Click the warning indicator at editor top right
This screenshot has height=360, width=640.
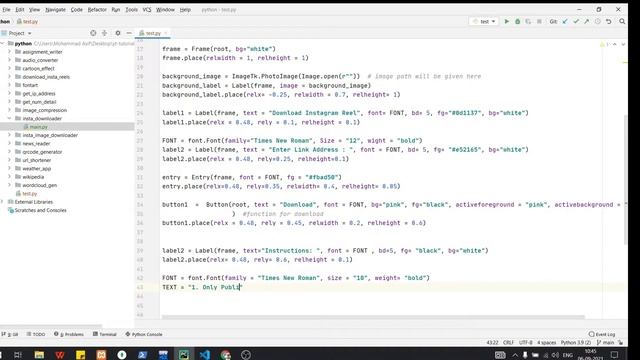point(603,44)
